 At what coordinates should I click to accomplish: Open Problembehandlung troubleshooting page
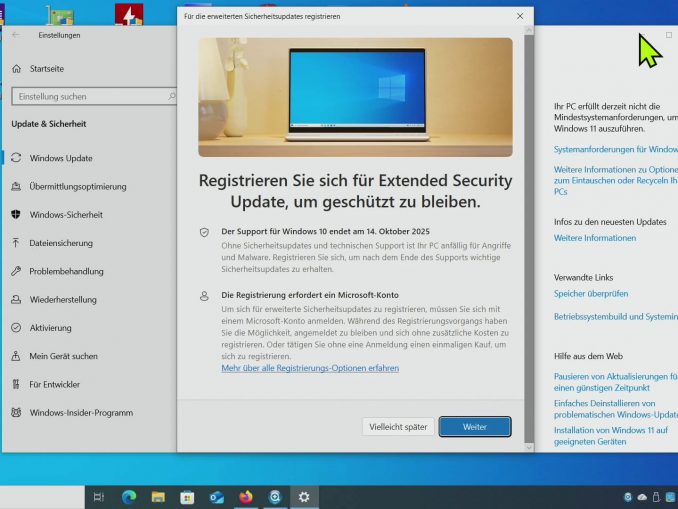tap(66, 271)
